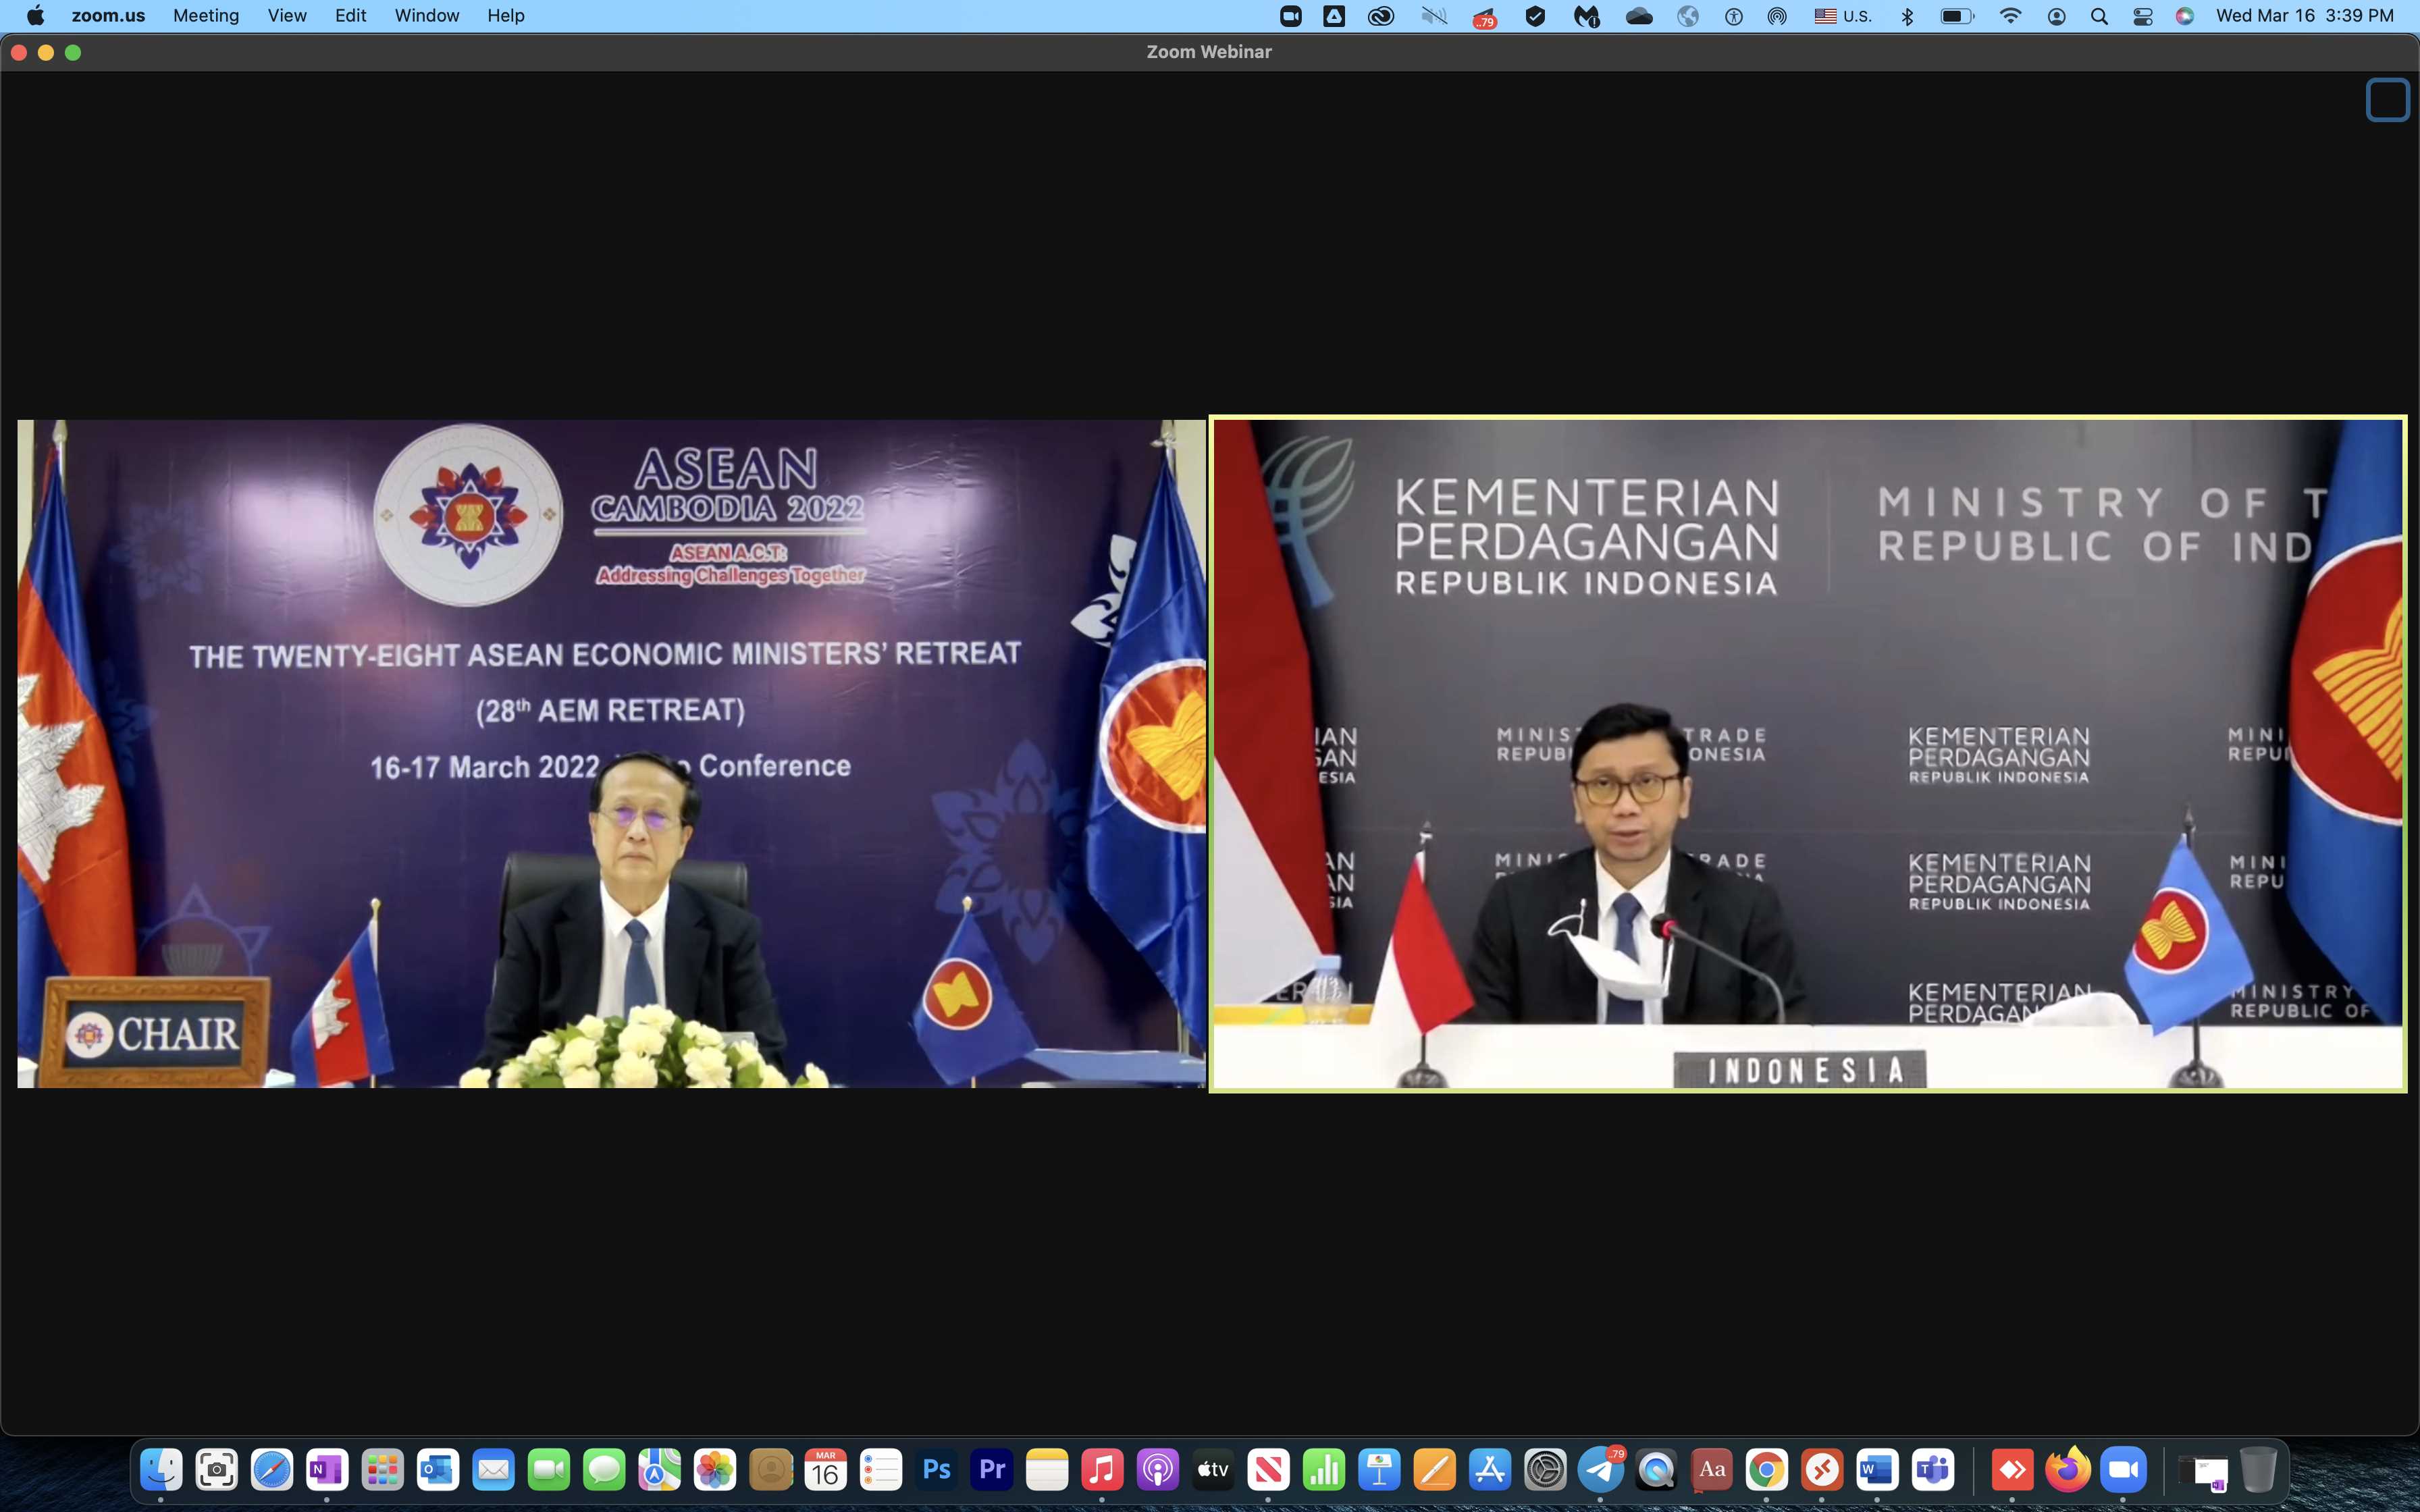Open the Creative Cloud menu bar icon
This screenshot has width=2420, height=1512.
(x=1381, y=16)
